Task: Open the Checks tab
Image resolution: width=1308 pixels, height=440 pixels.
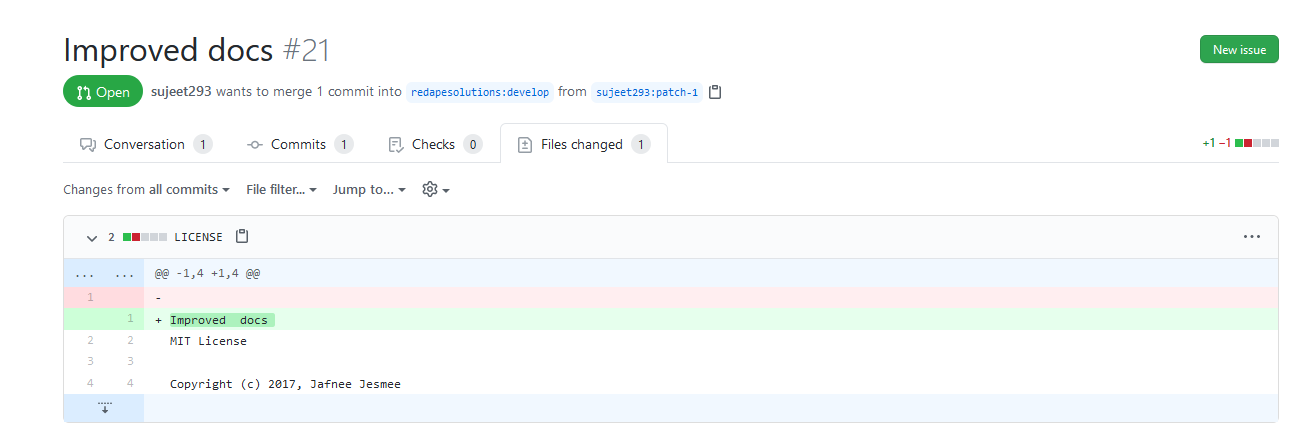Action: tap(435, 144)
